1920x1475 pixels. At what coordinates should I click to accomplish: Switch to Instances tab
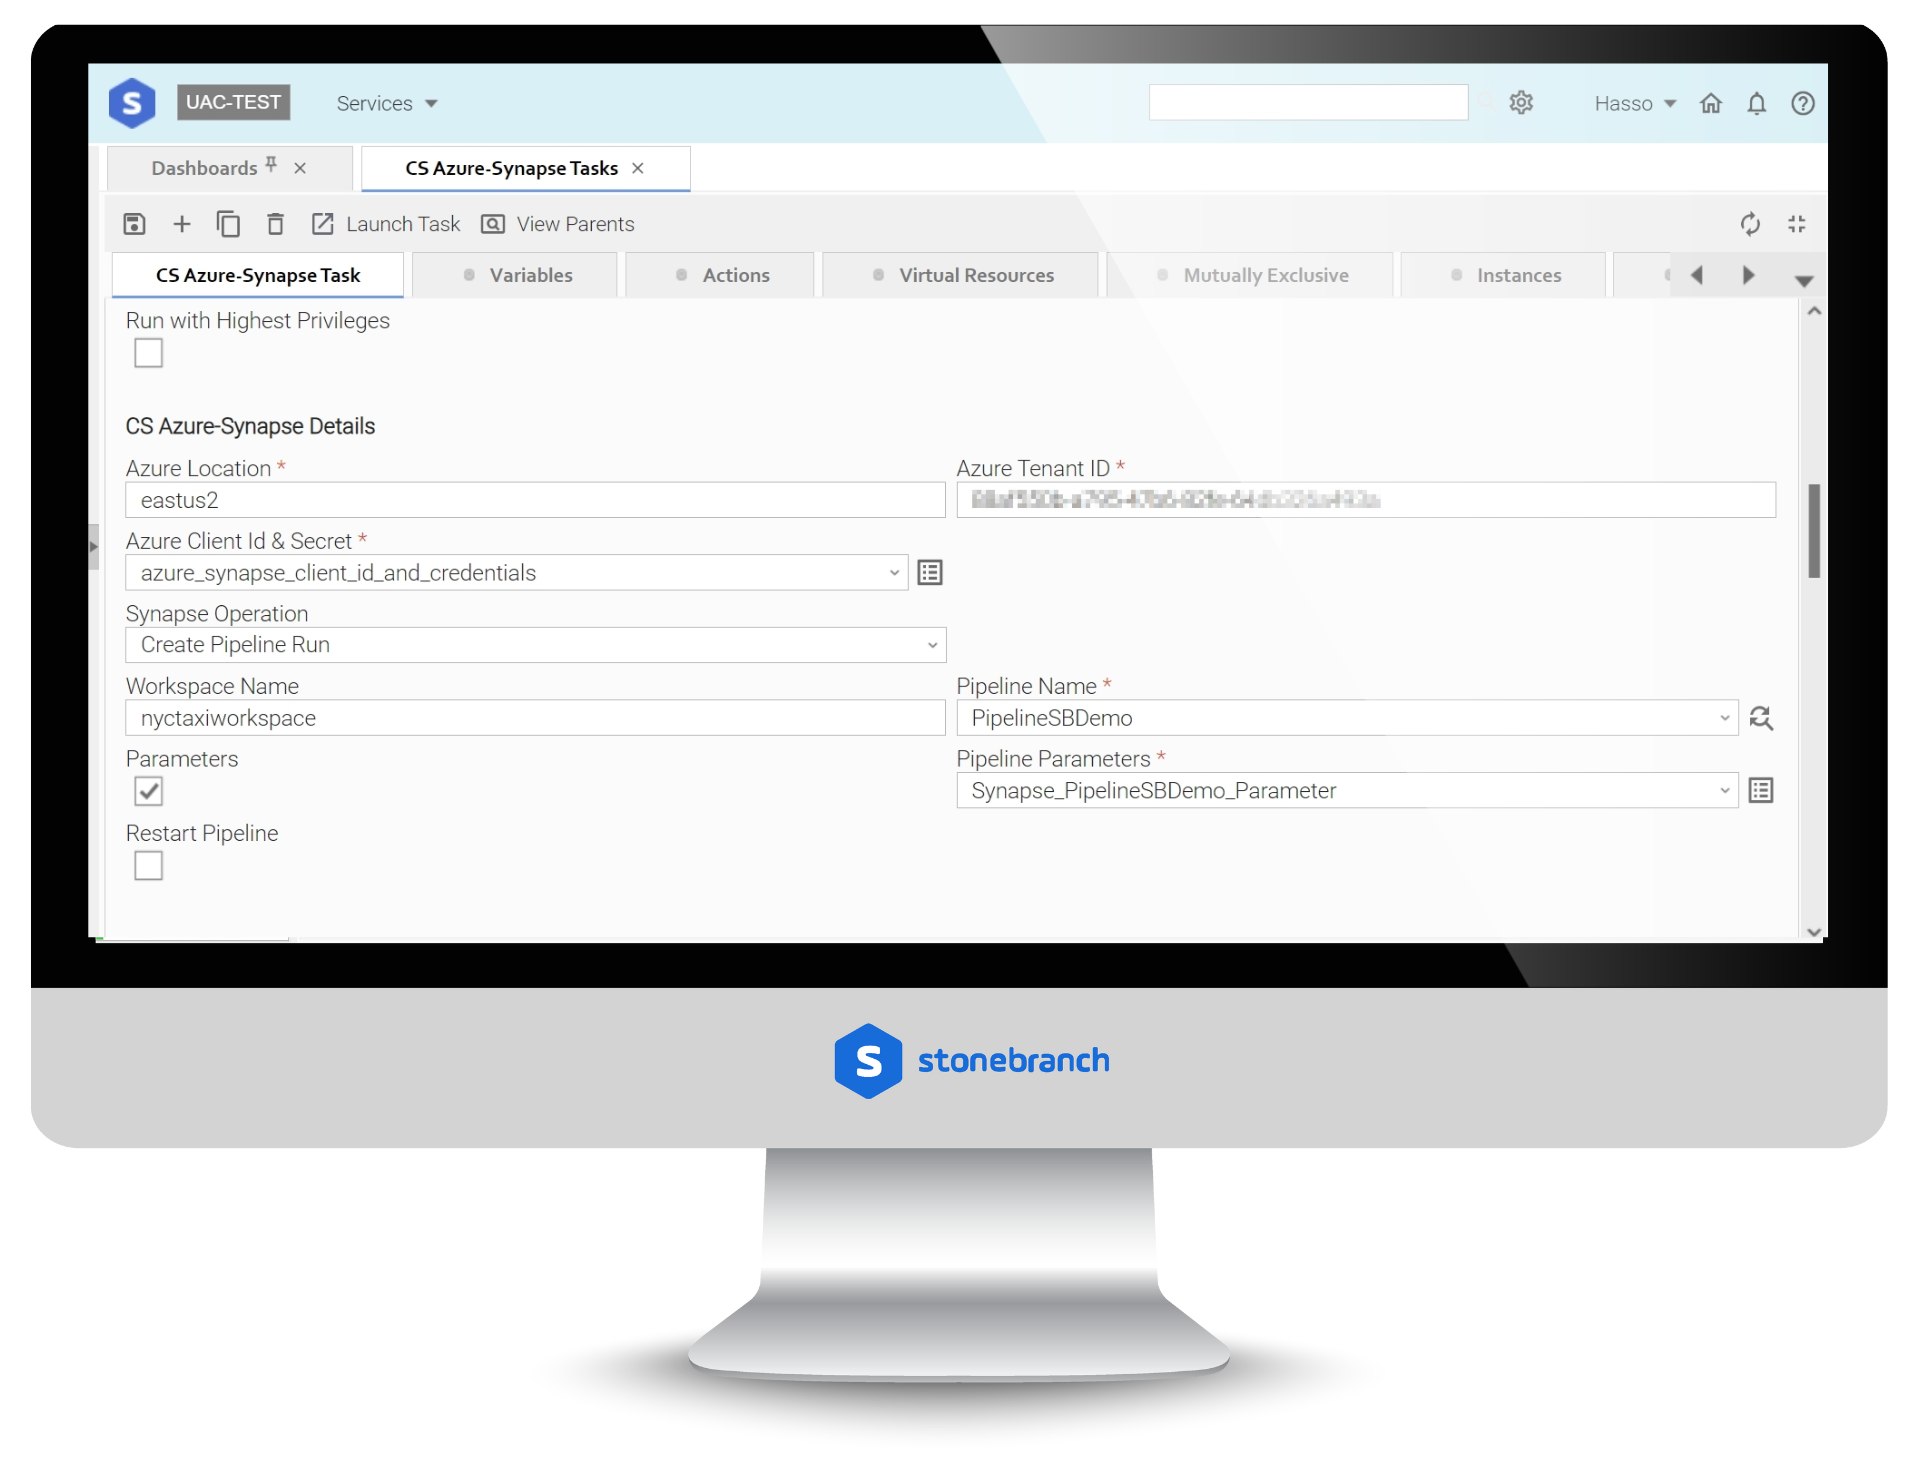click(1503, 275)
